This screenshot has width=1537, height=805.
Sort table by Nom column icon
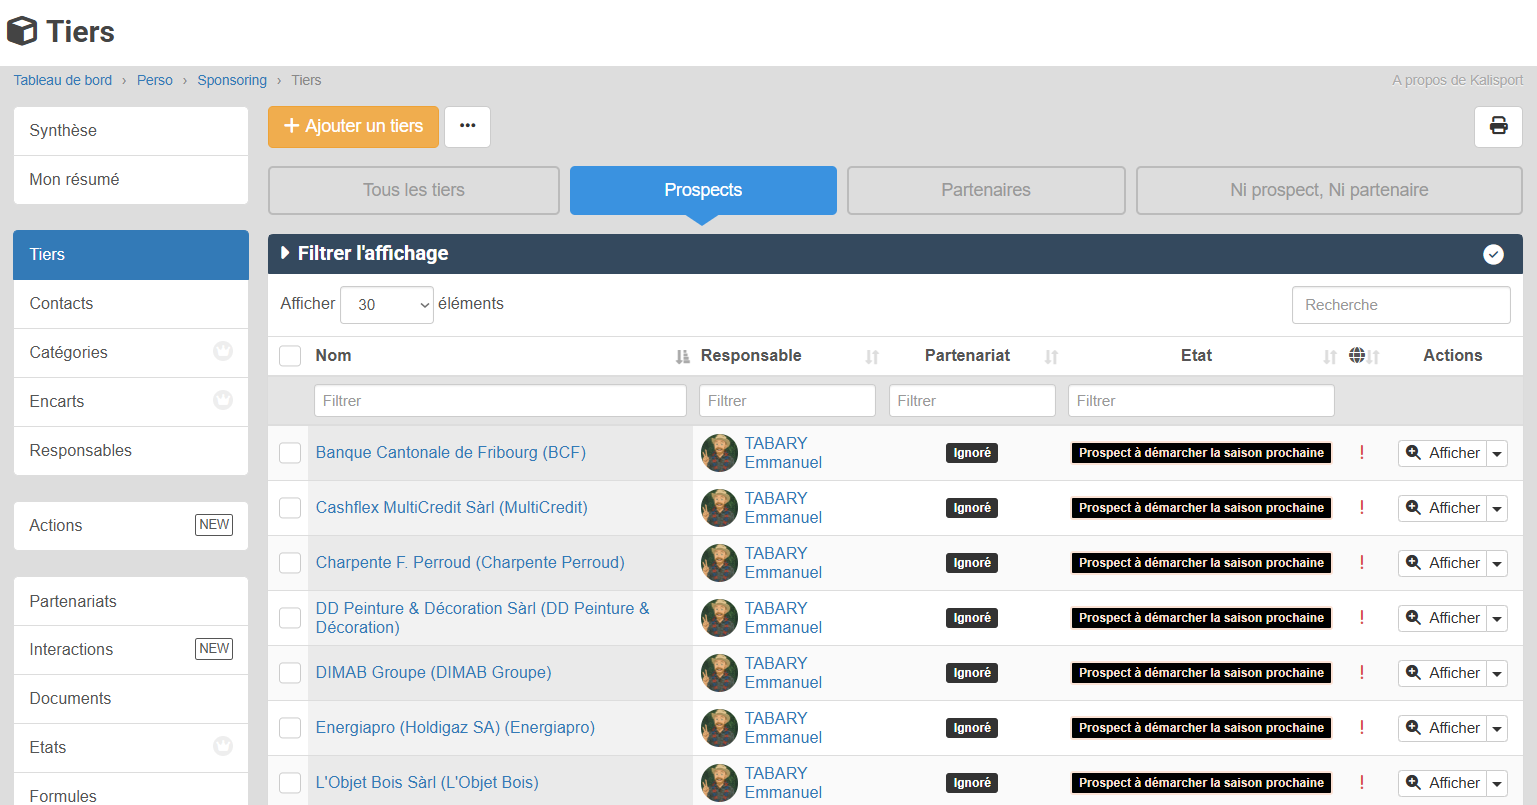[682, 356]
